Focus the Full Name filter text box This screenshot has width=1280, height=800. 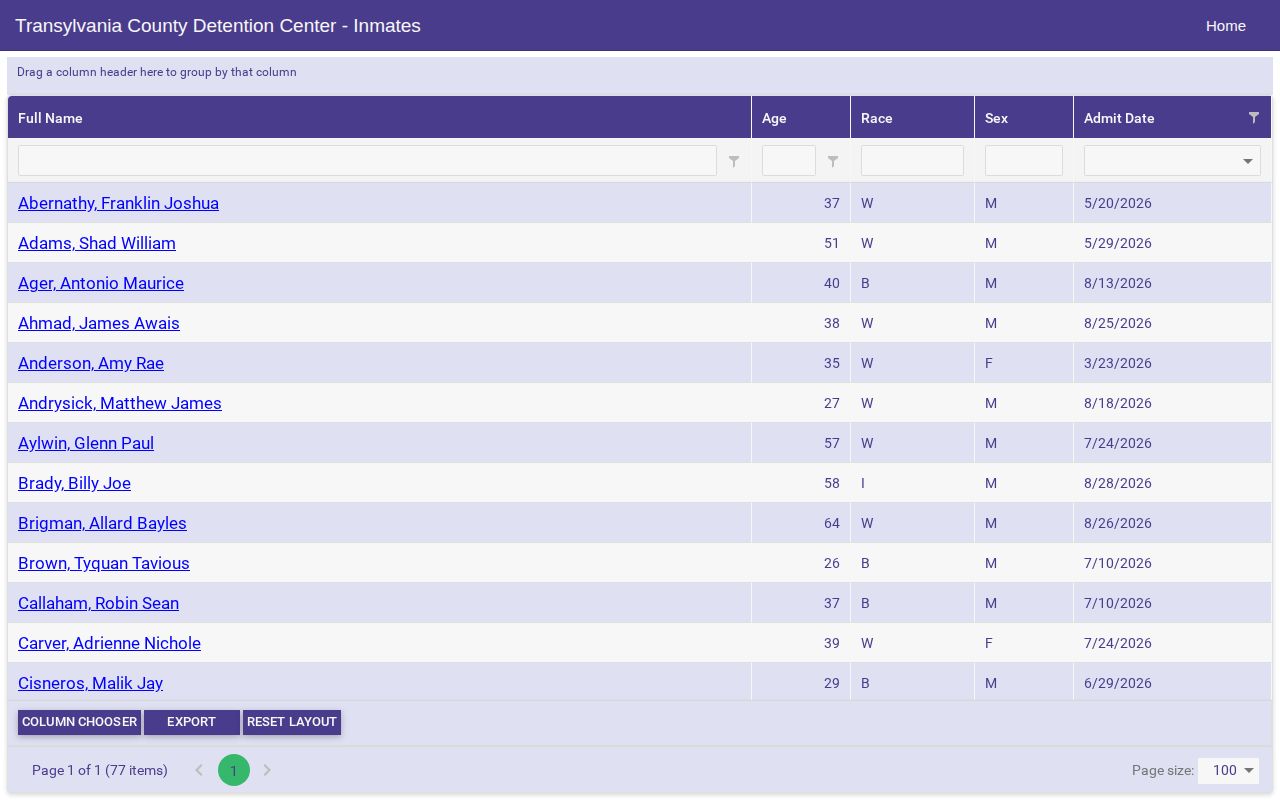click(x=367, y=161)
